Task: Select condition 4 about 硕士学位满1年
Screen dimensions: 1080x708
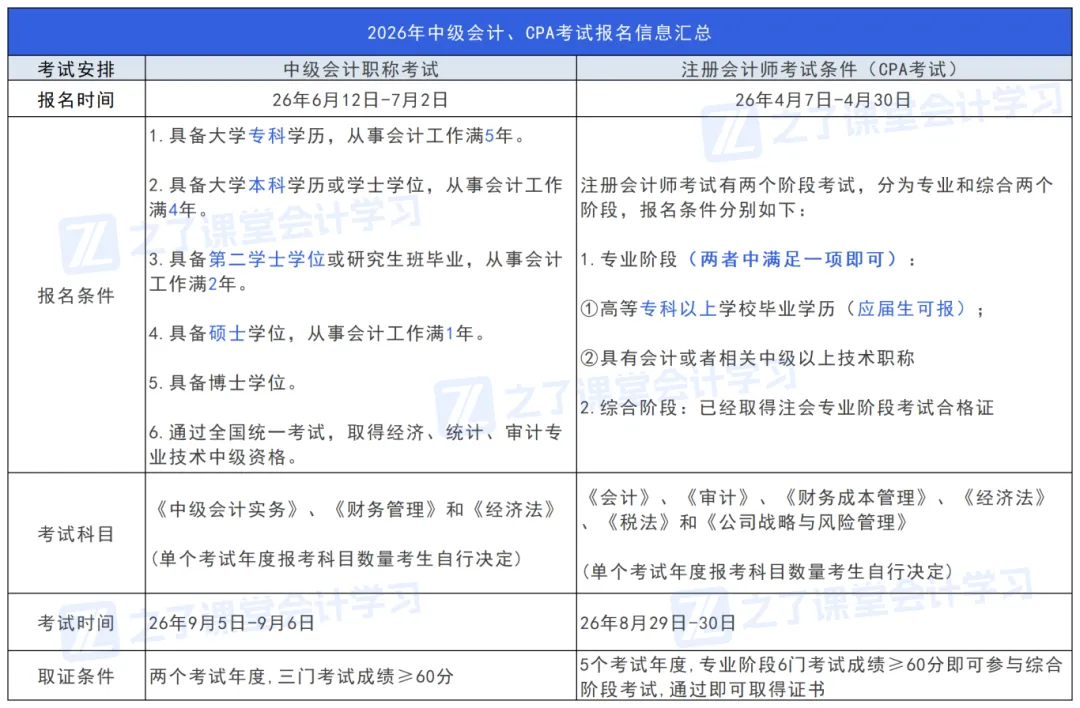Action: (x=318, y=333)
